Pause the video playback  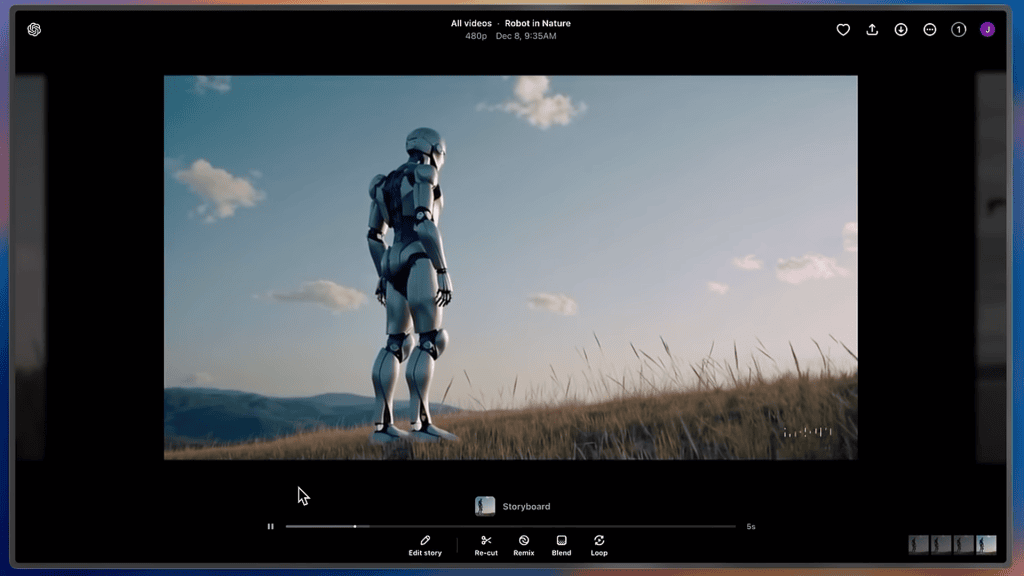270,525
